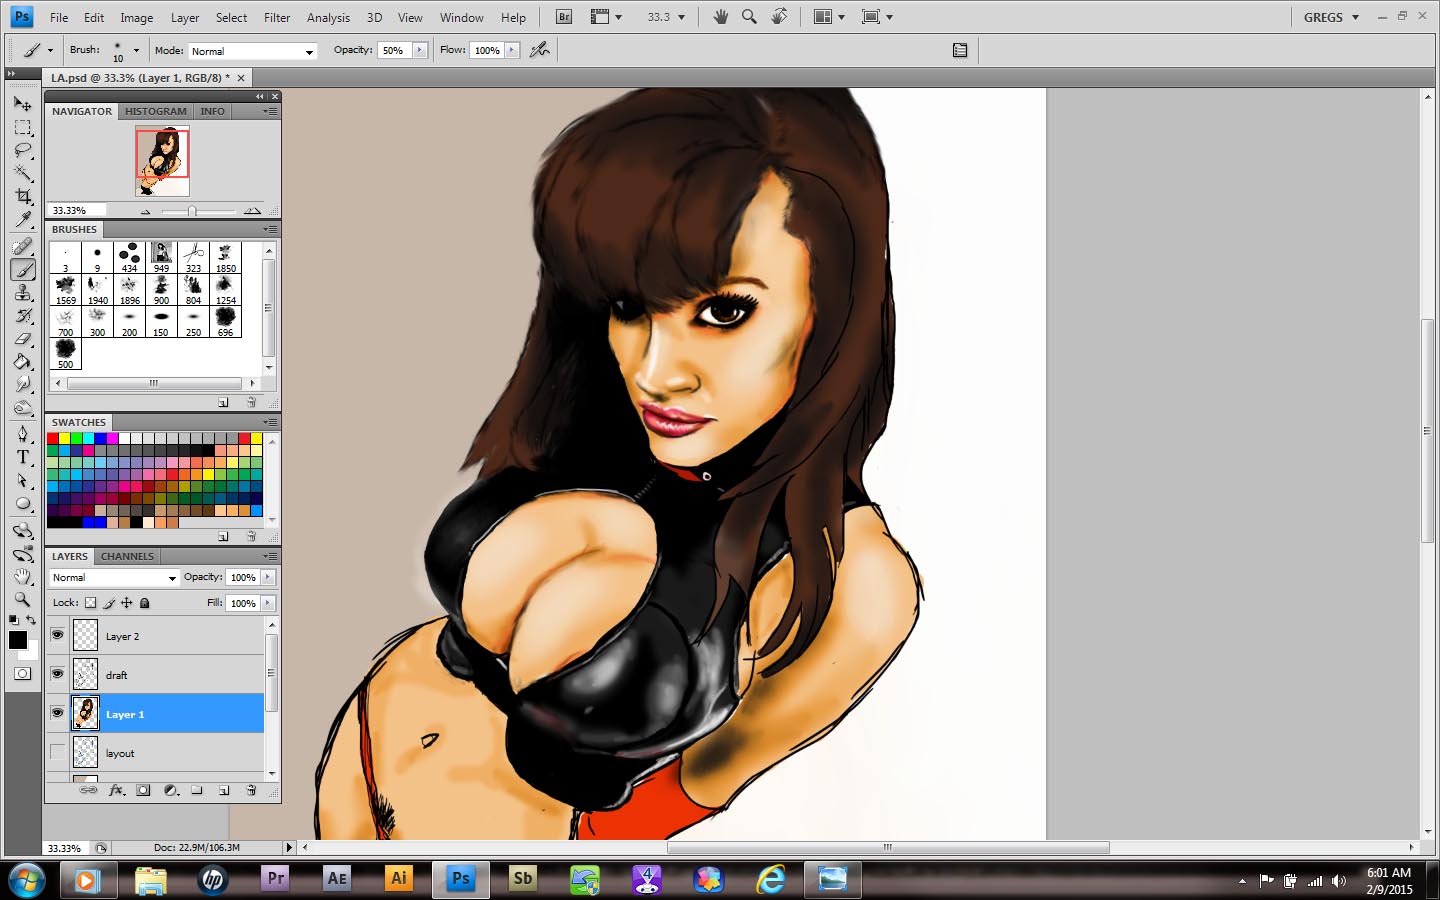
Task: Open the brush Mode dropdown
Action: point(252,51)
